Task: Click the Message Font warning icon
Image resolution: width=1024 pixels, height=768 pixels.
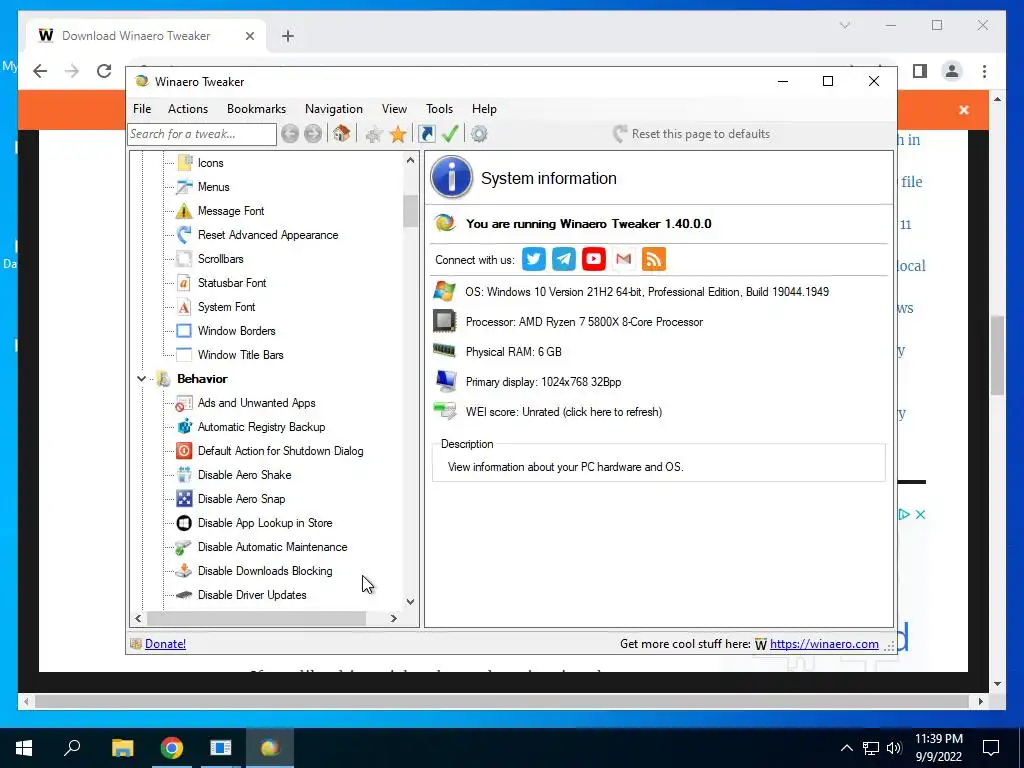Action: [x=184, y=211]
